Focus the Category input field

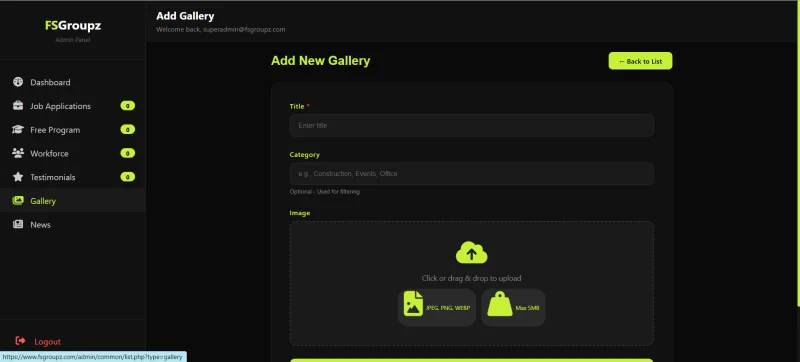pyautogui.click(x=471, y=173)
